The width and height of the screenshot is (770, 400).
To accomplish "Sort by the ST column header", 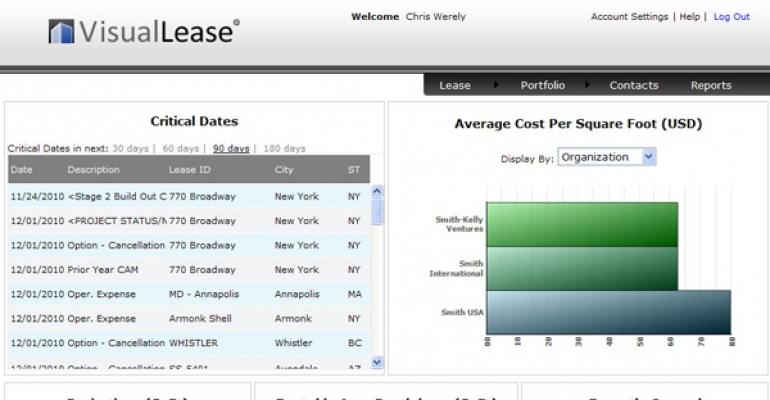I will point(354,170).
